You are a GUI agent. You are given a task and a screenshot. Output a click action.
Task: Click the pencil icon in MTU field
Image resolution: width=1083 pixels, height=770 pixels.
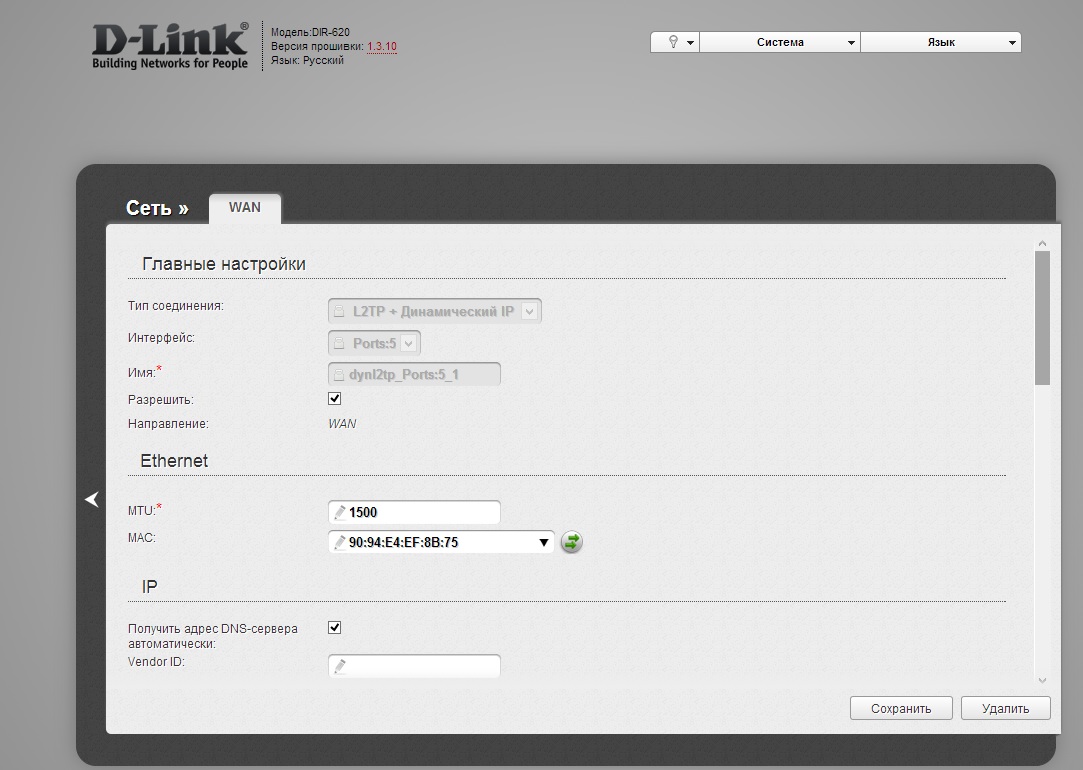340,512
